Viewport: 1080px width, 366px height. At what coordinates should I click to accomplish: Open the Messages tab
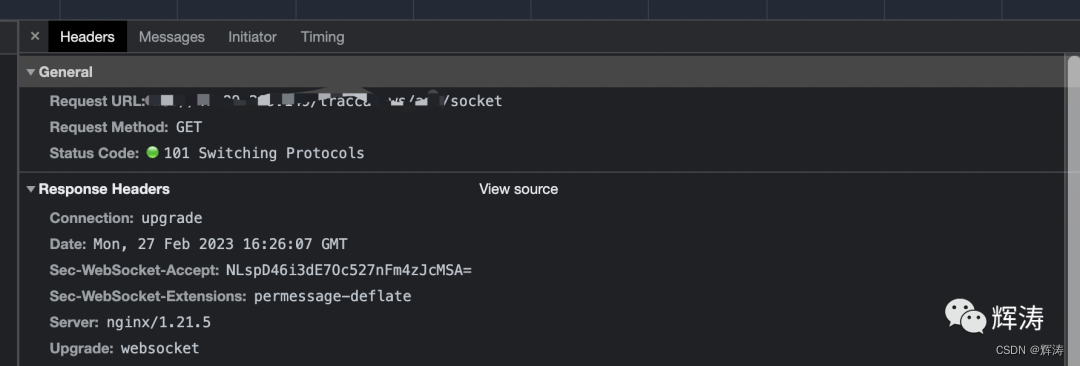point(172,37)
